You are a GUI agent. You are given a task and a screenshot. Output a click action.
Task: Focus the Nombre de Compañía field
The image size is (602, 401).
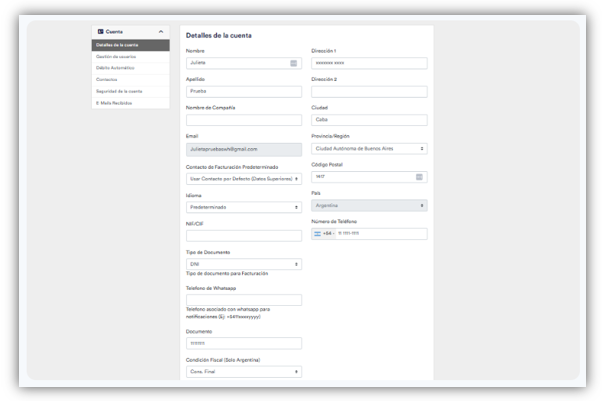point(244,120)
